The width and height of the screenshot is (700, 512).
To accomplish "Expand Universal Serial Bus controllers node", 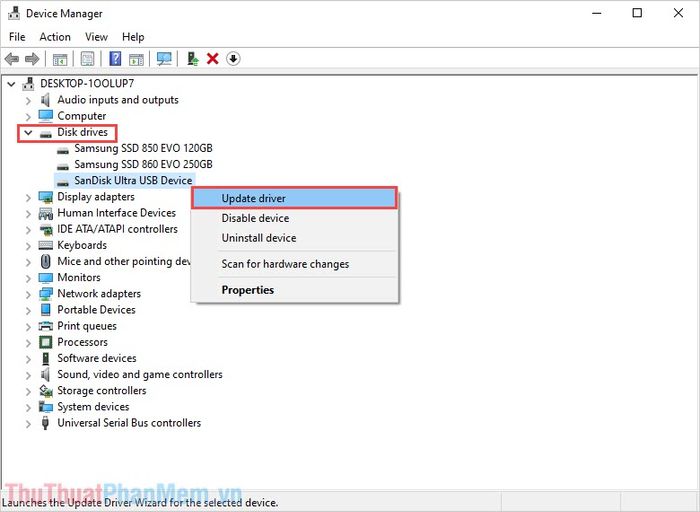I will pos(29,423).
